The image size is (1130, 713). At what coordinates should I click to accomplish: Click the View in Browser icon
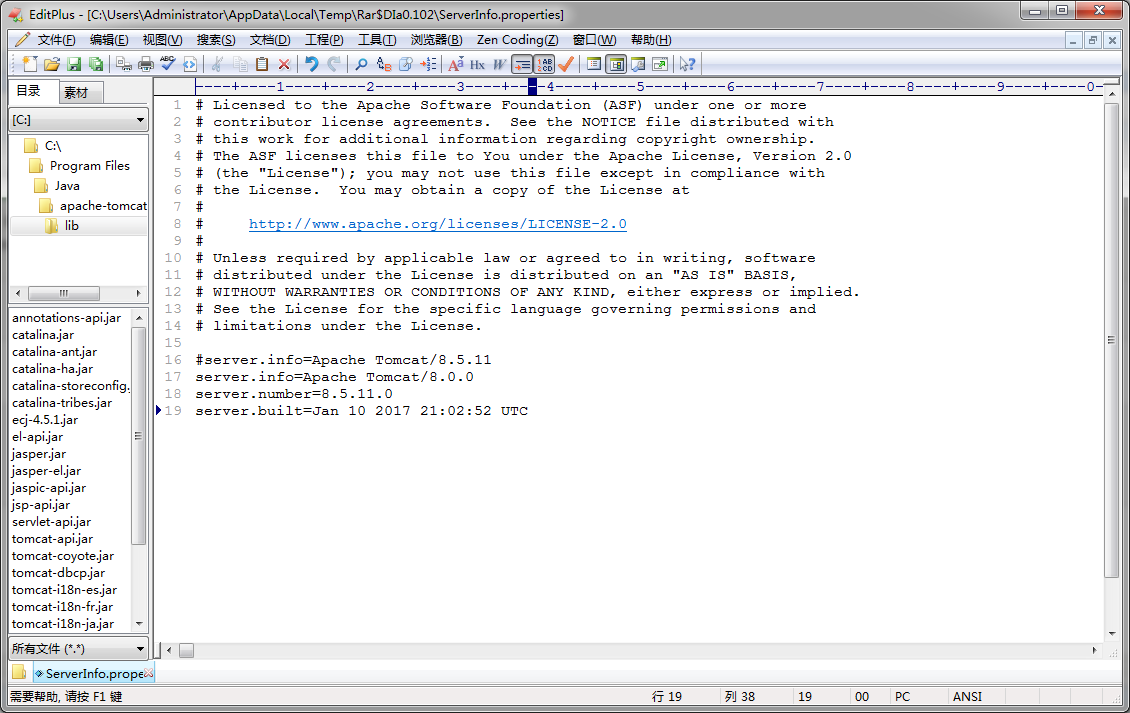click(x=190, y=64)
